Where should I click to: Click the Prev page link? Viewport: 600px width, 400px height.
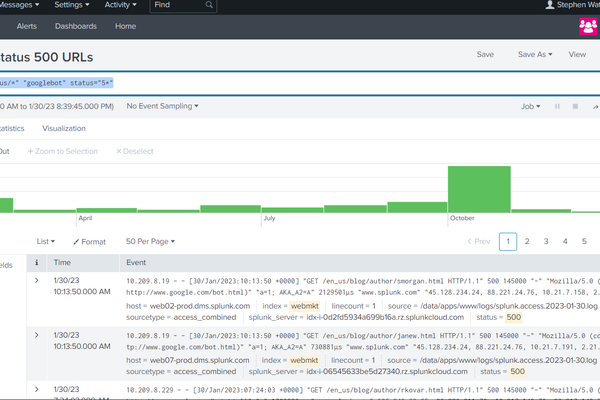coord(479,242)
